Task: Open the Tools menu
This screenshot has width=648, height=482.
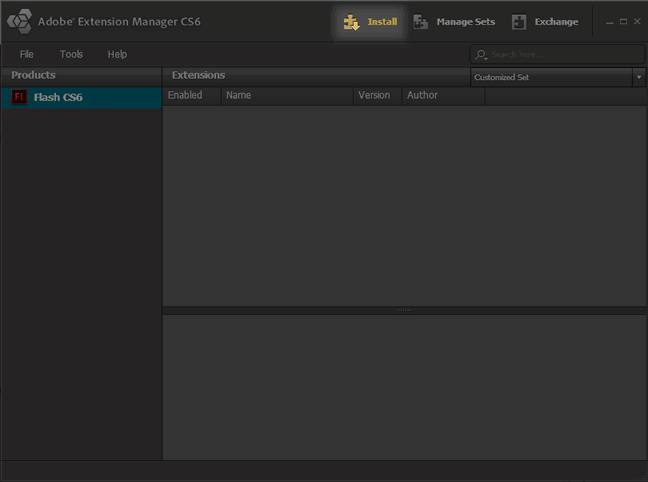Action: point(71,54)
